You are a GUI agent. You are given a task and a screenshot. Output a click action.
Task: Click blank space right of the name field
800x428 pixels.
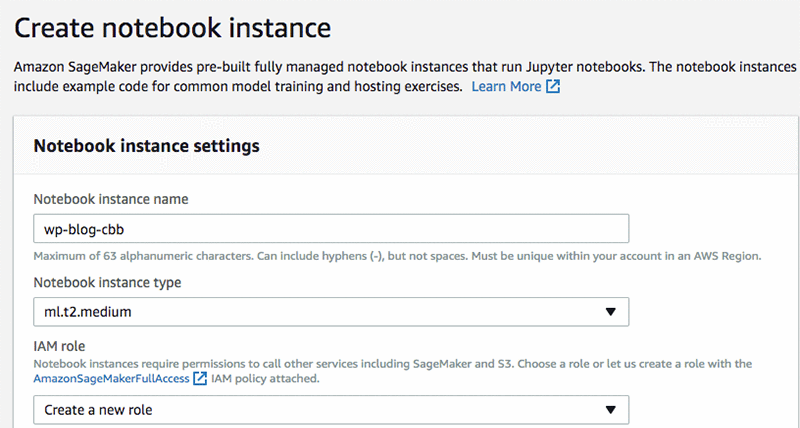pos(710,229)
